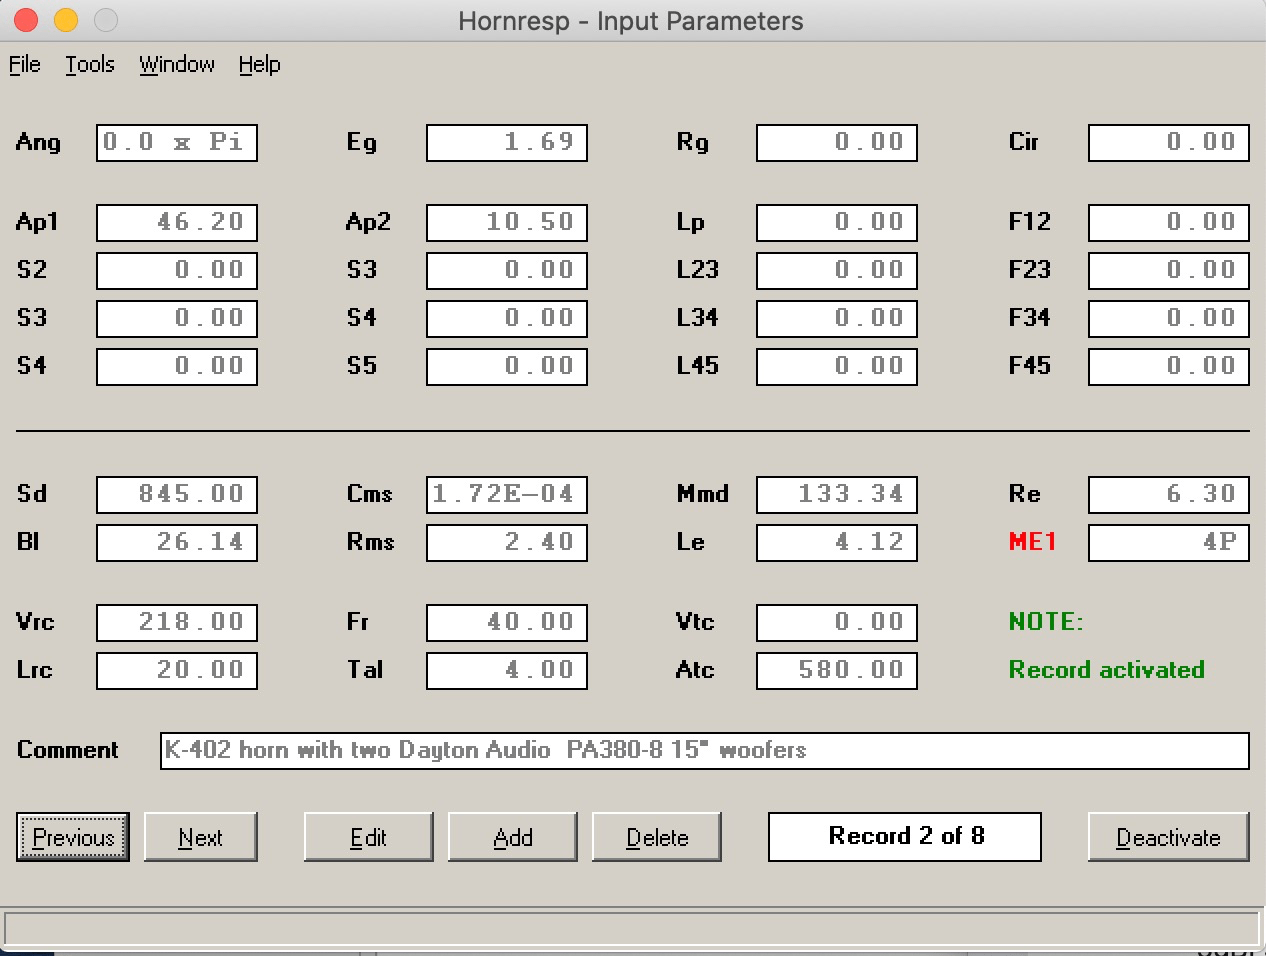Delete the current record
Image resolution: width=1266 pixels, height=956 pixels.
pos(657,837)
